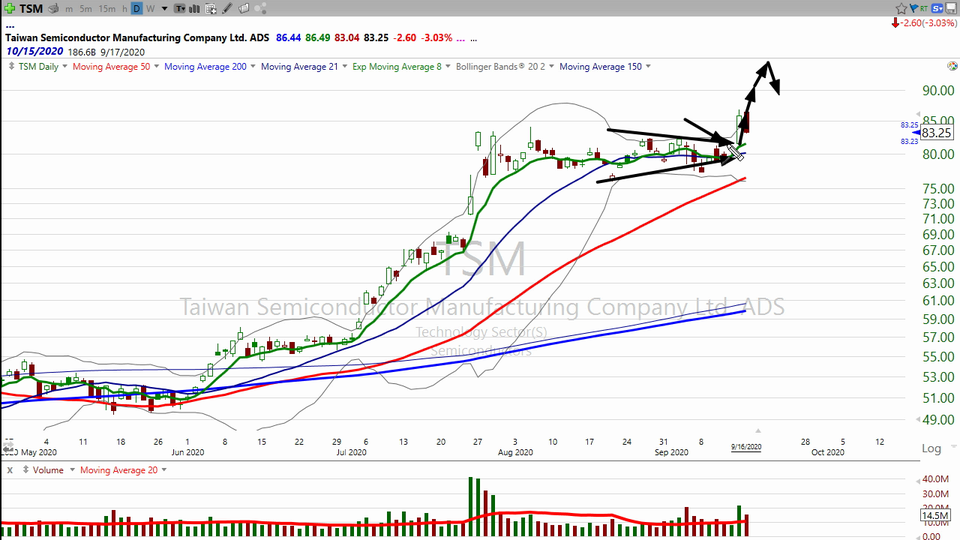960x540 pixels.
Task: Open the TSM Daily plot dropdown
Action: 65,66
